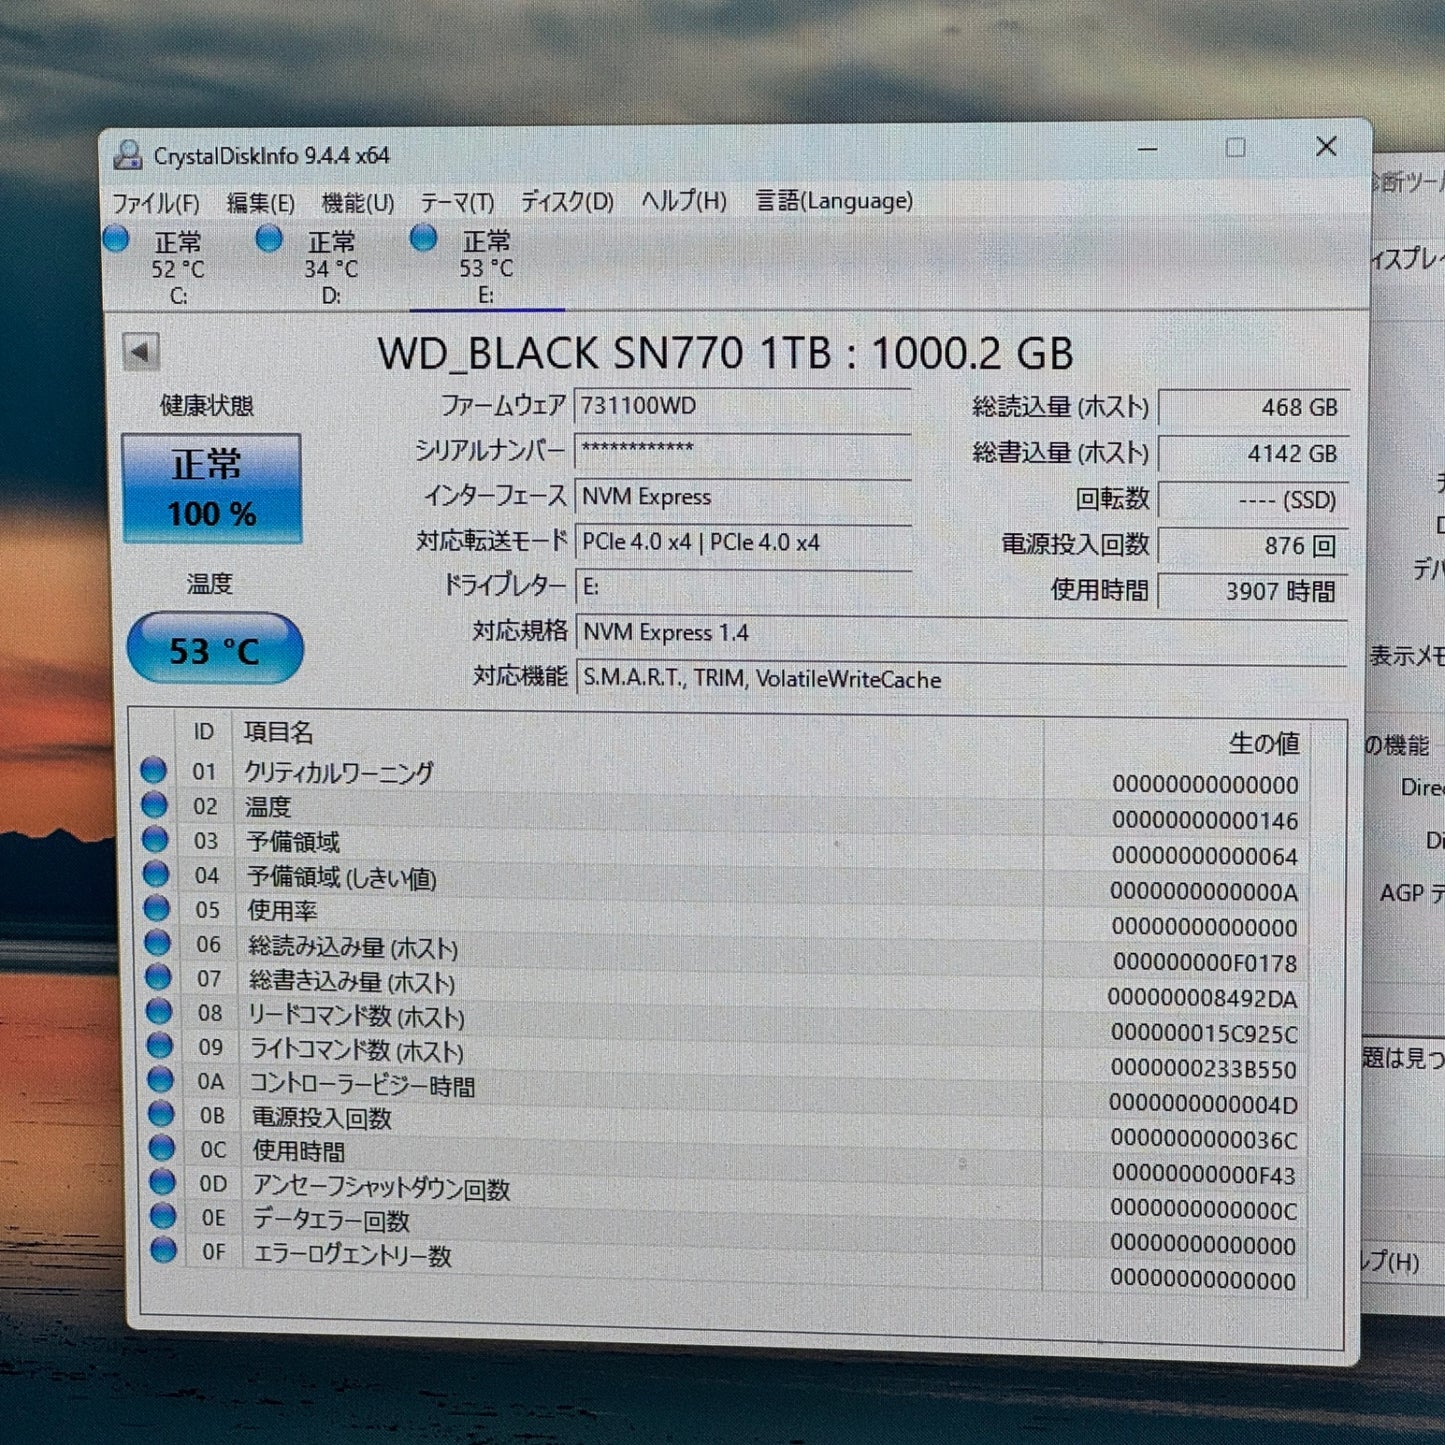Click status dot for 0C 使用時間

(x=162, y=1147)
